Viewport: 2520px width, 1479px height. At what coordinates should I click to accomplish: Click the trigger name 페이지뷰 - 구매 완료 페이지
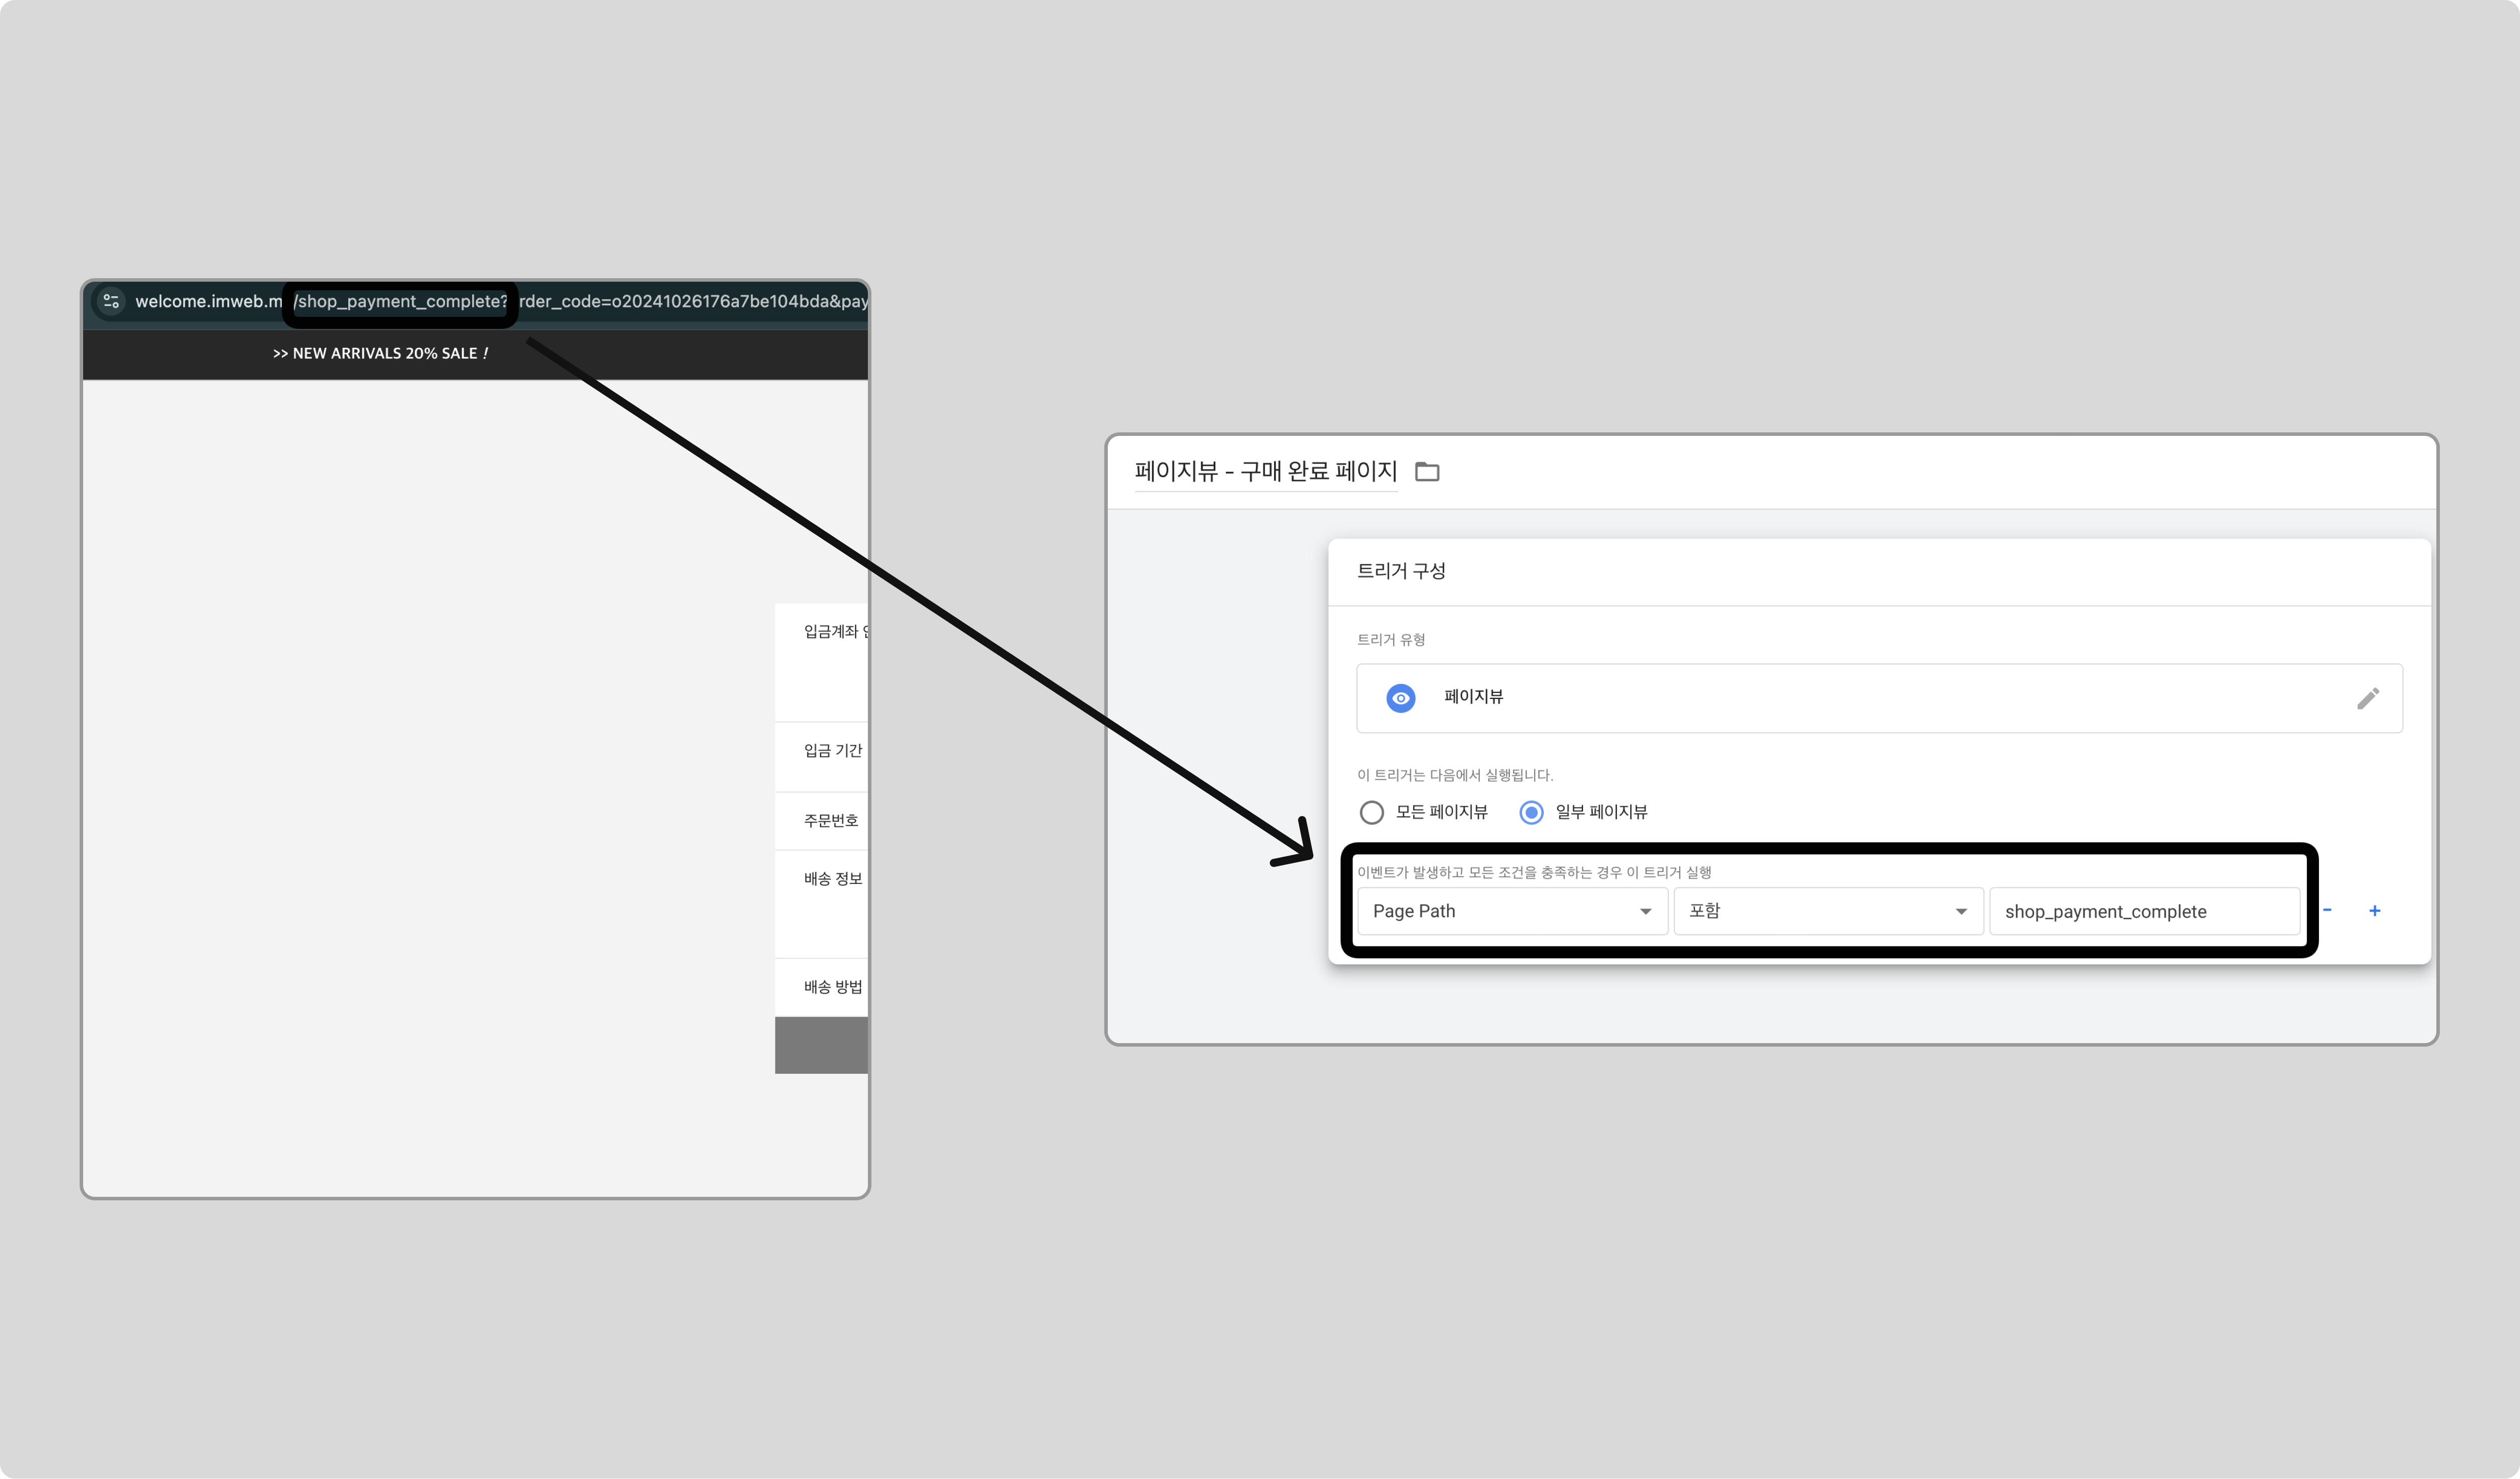(1265, 471)
